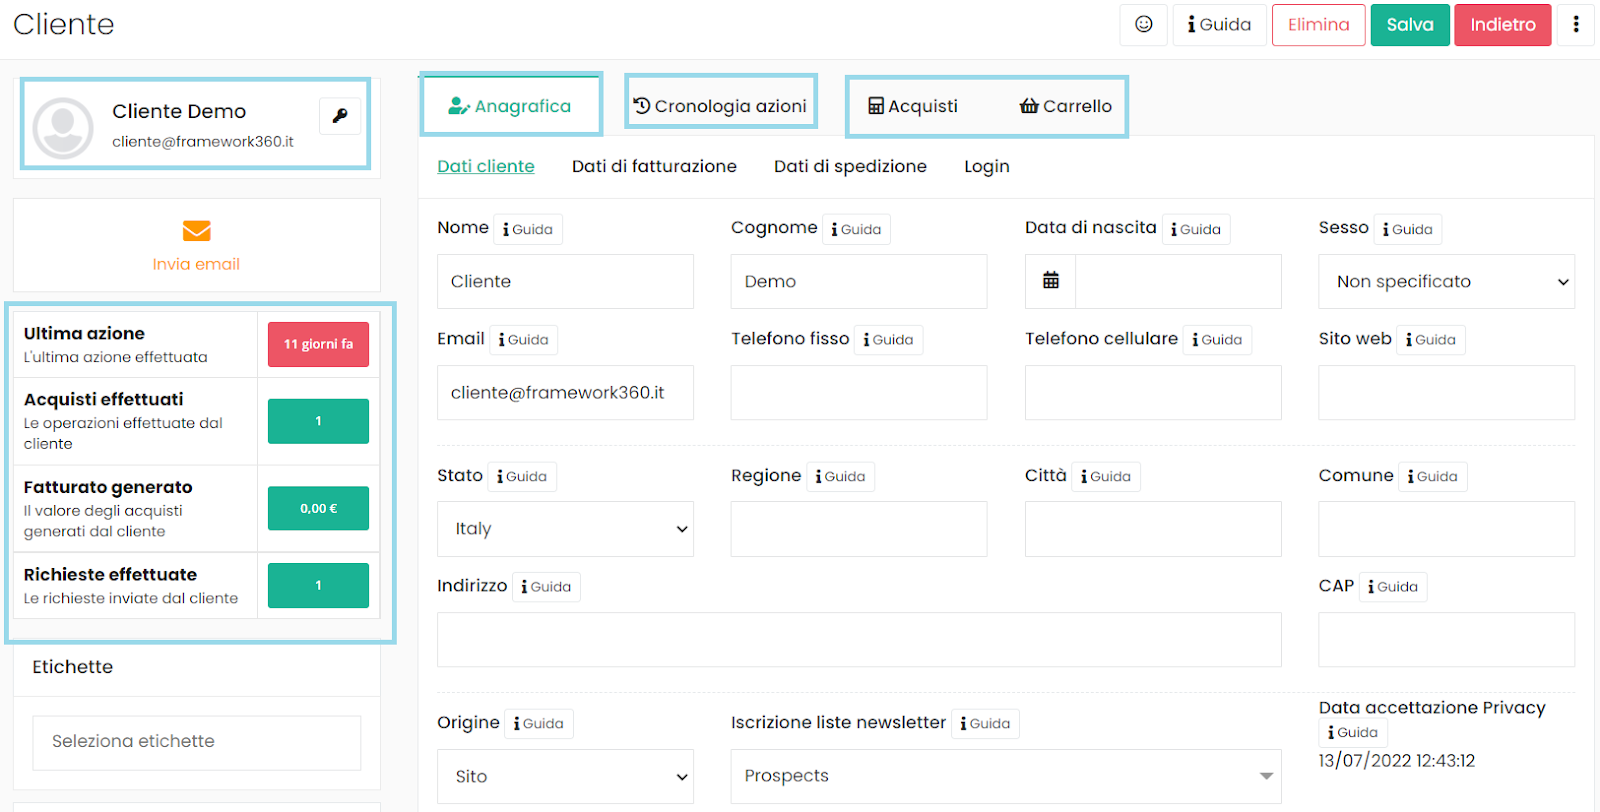Open the Data di nascita calendar picker
The width and height of the screenshot is (1600, 812).
point(1051,281)
